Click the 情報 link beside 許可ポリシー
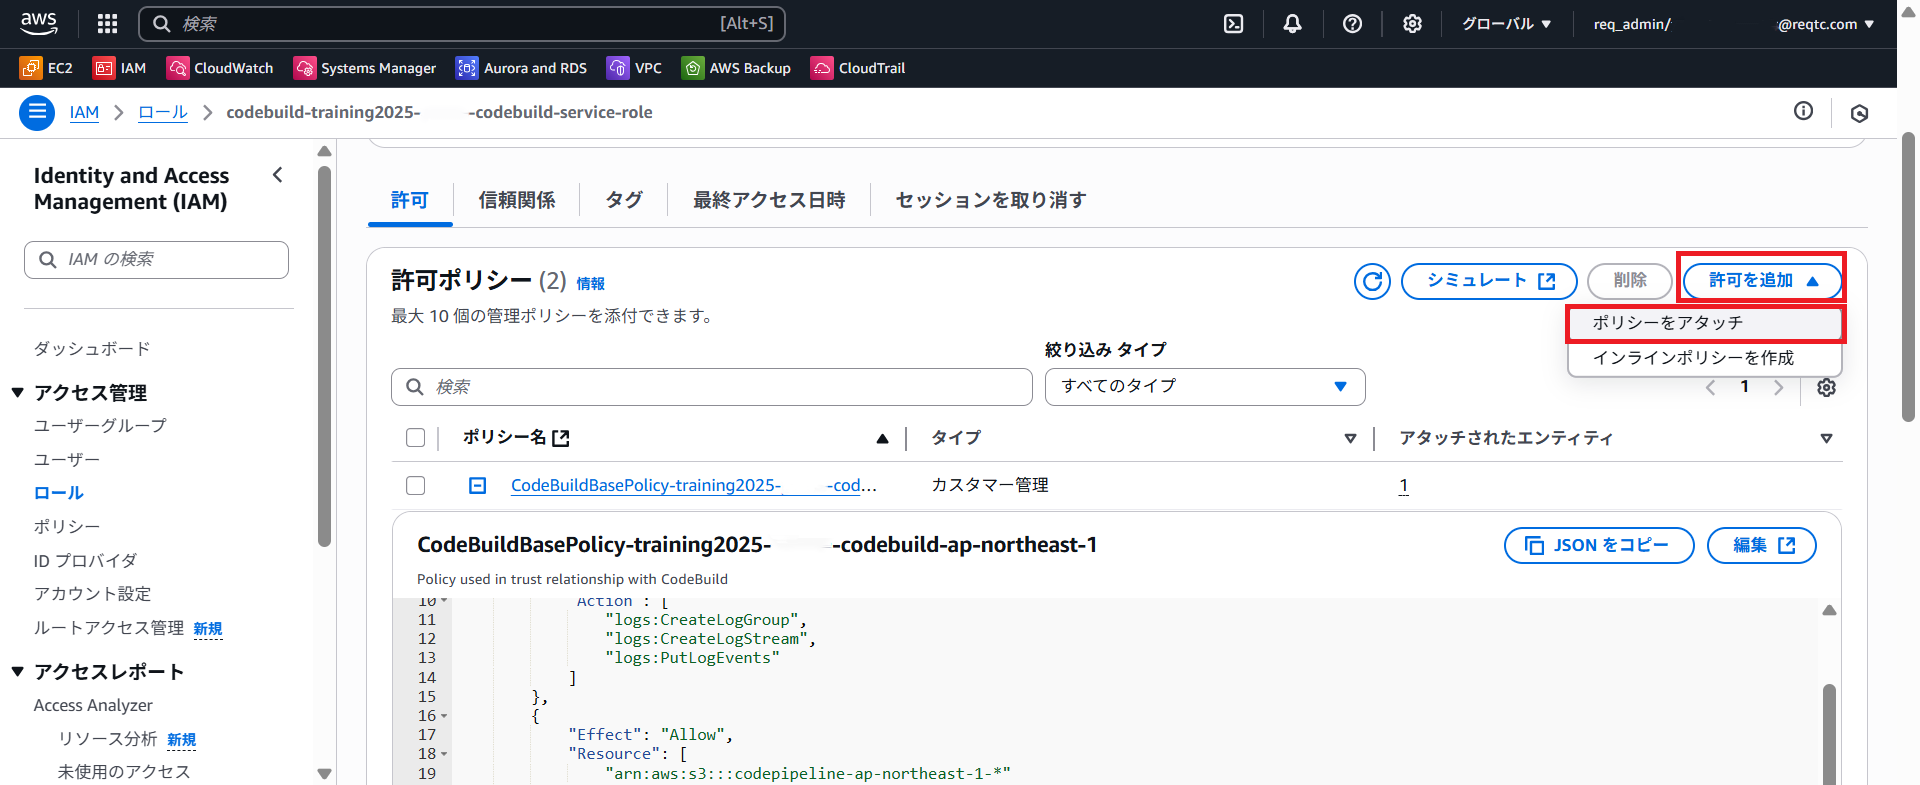Viewport: 1920px width, 785px height. [590, 284]
